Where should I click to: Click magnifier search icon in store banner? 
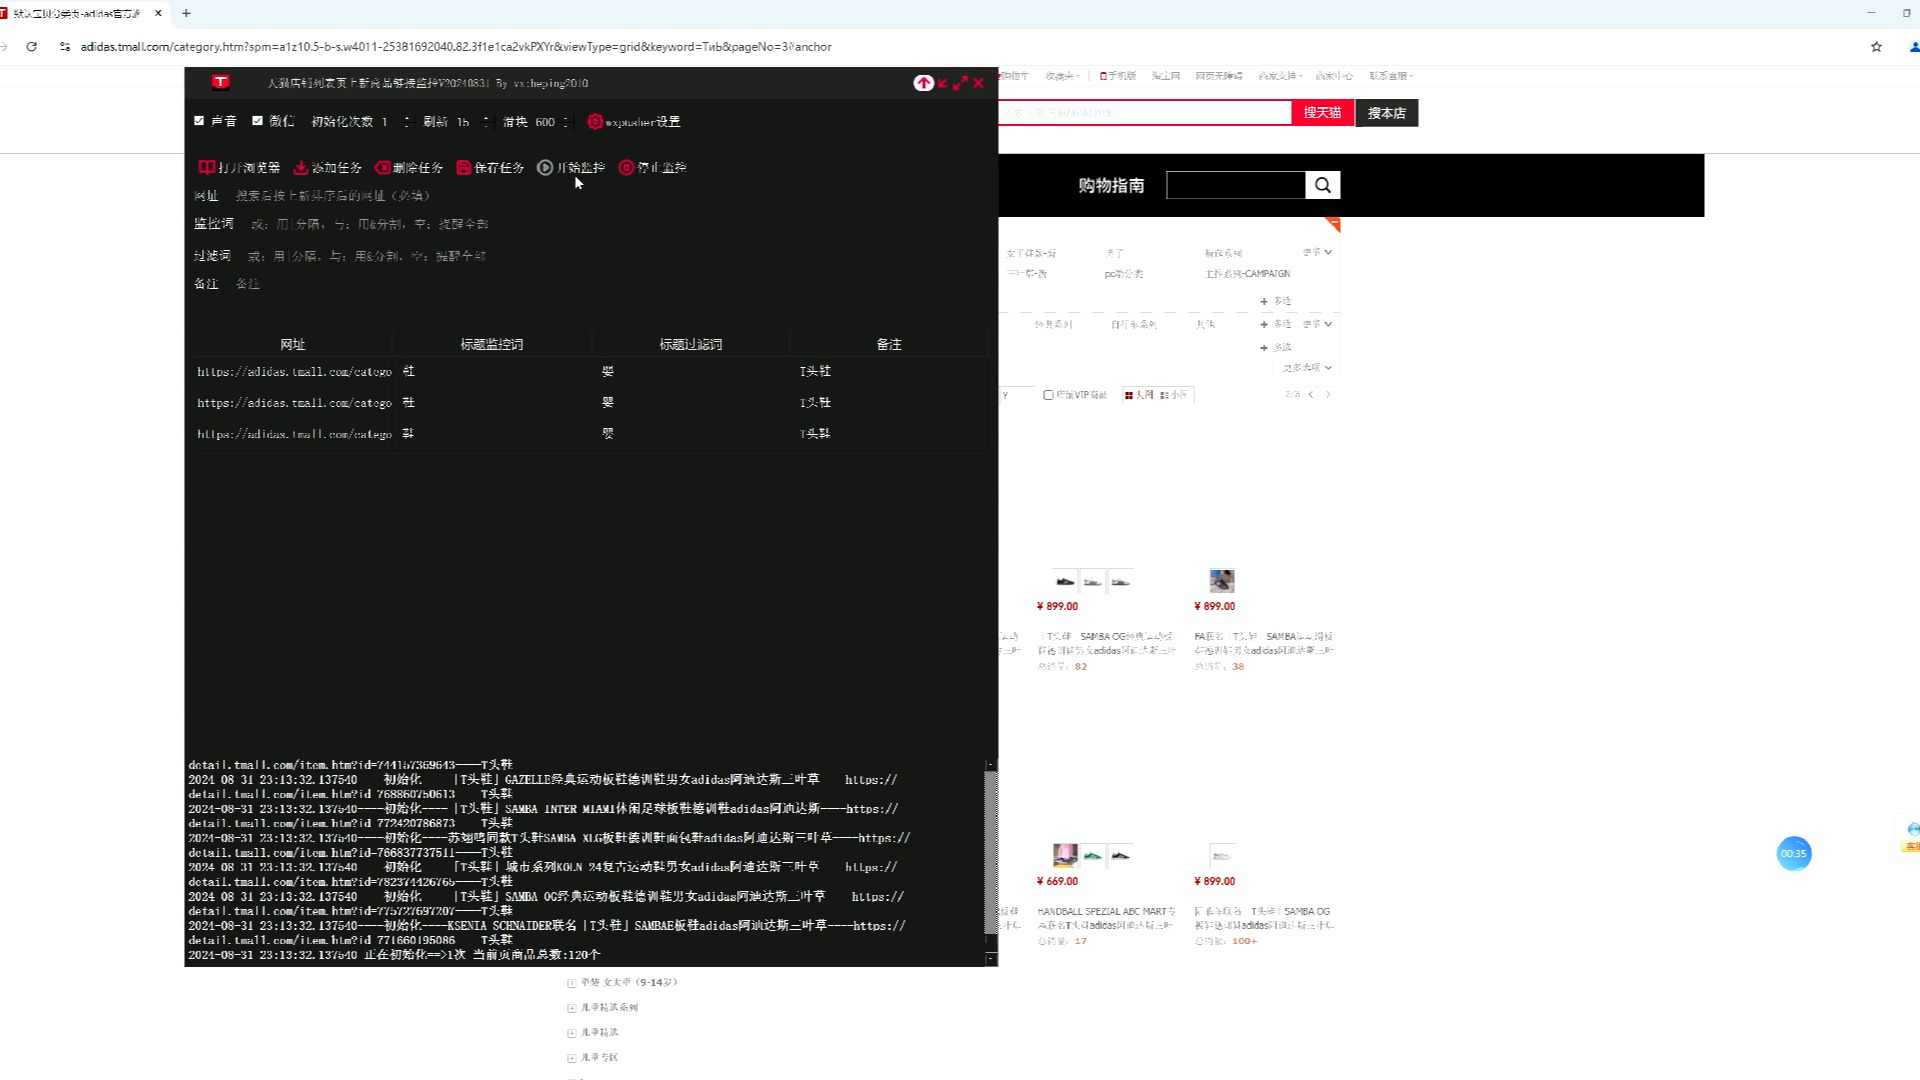point(1322,185)
